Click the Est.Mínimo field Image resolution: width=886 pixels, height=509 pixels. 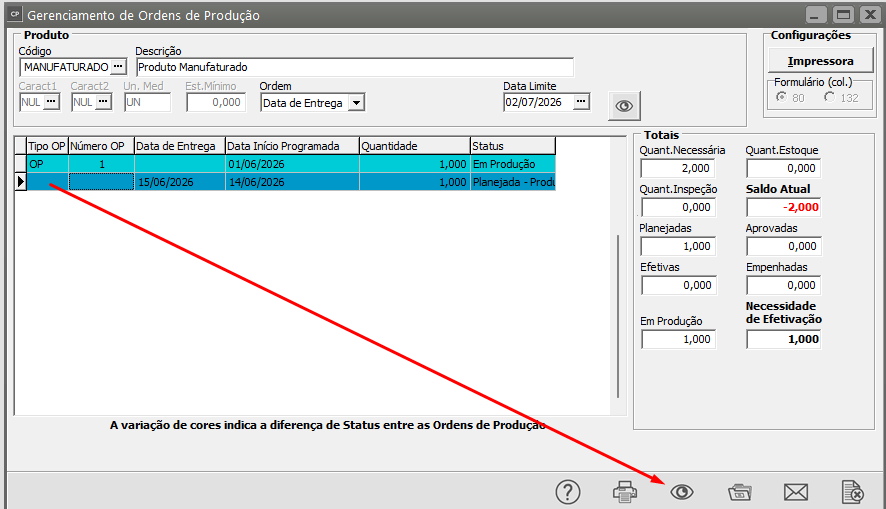[x=216, y=102]
